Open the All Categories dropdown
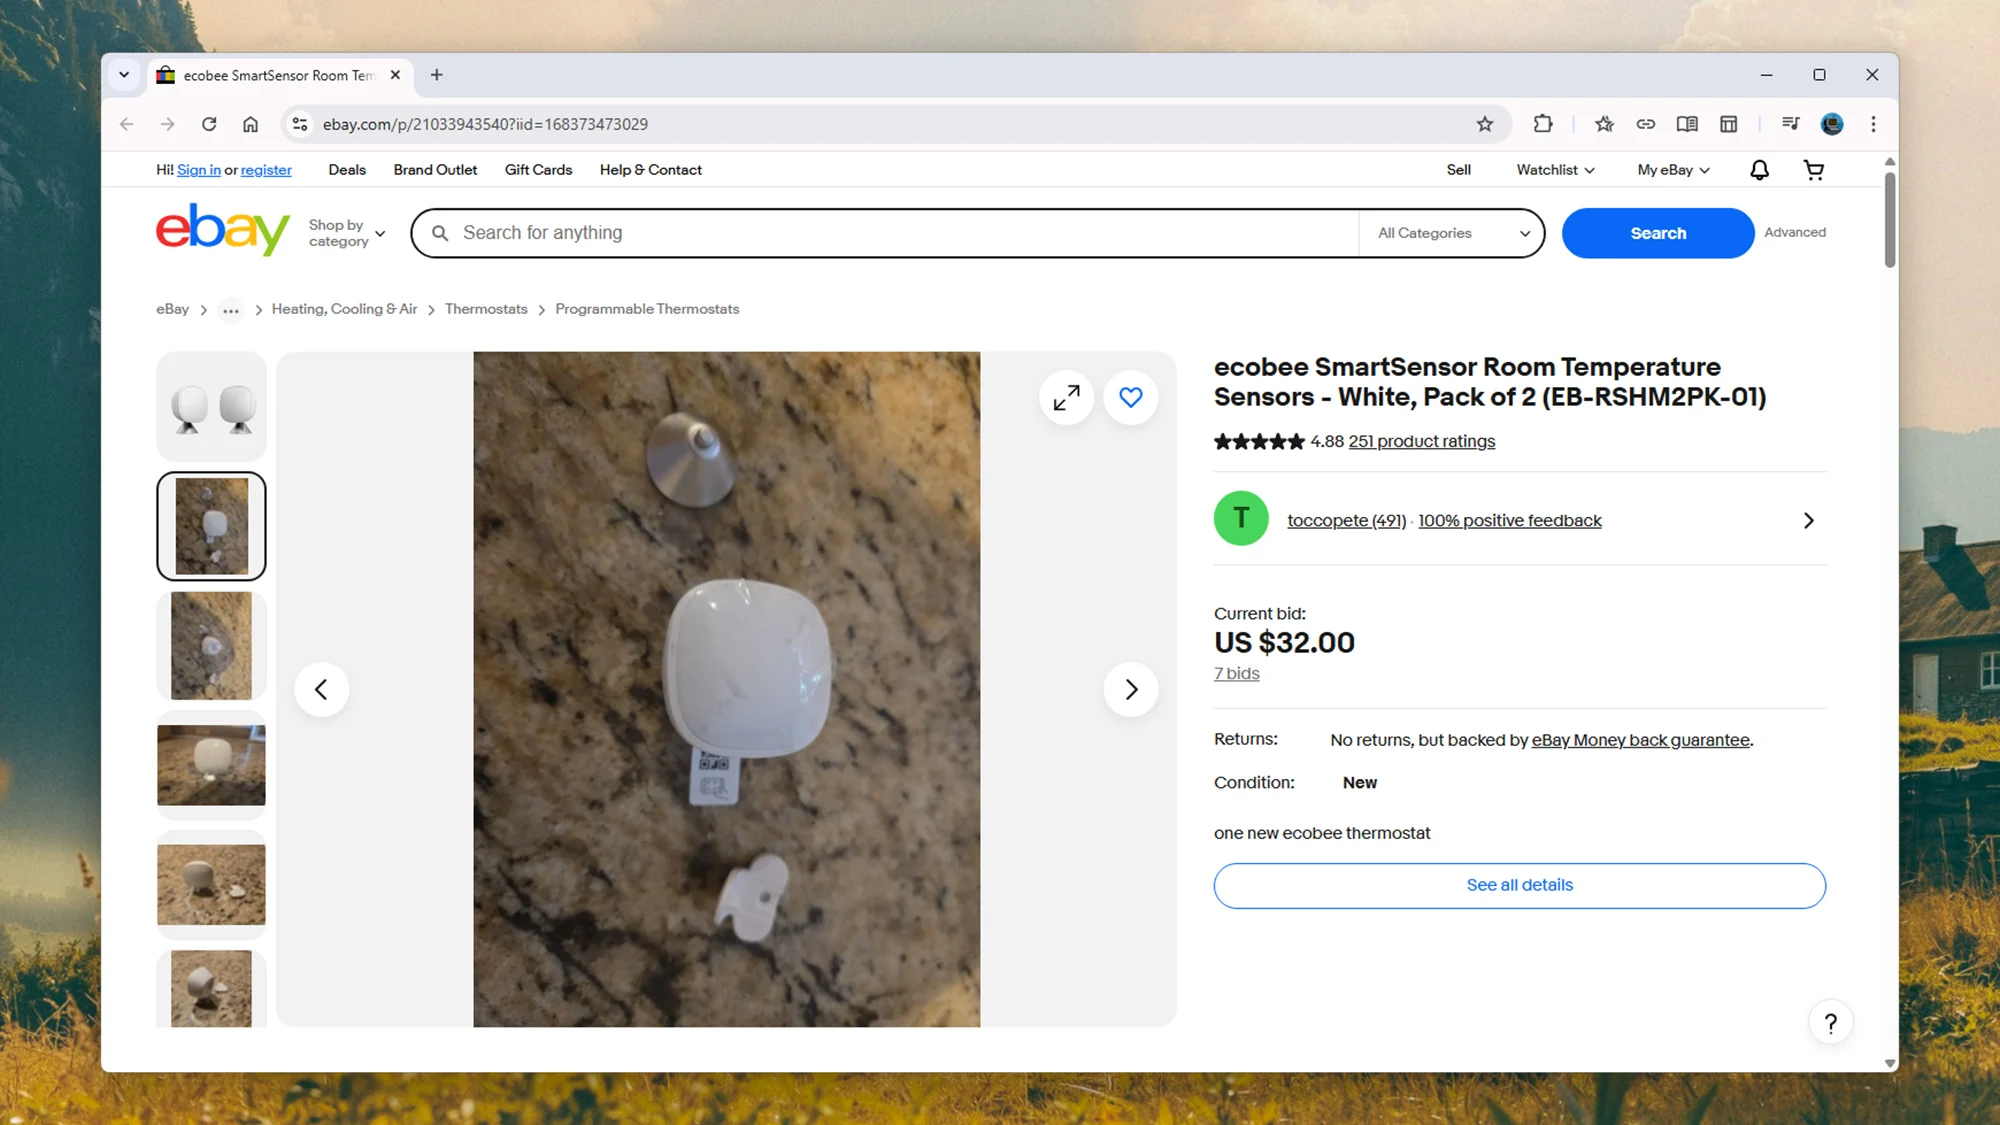This screenshot has height=1125, width=2000. click(x=1453, y=233)
